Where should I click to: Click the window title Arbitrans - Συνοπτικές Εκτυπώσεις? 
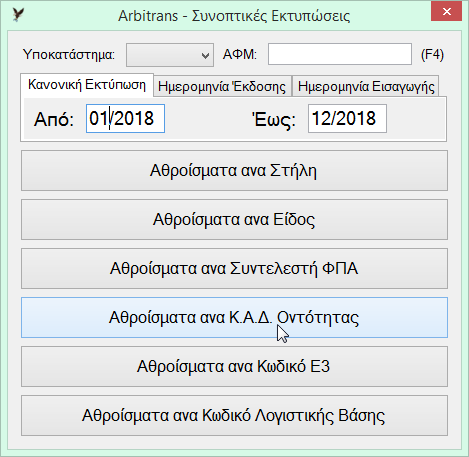(234, 16)
